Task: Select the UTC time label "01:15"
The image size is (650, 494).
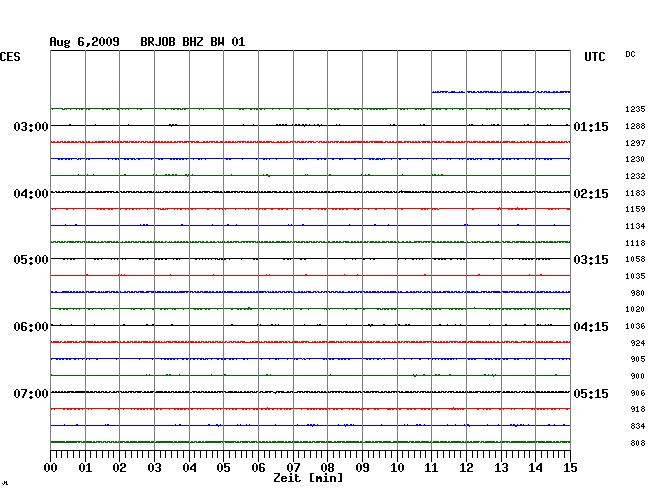Action: click(x=591, y=126)
